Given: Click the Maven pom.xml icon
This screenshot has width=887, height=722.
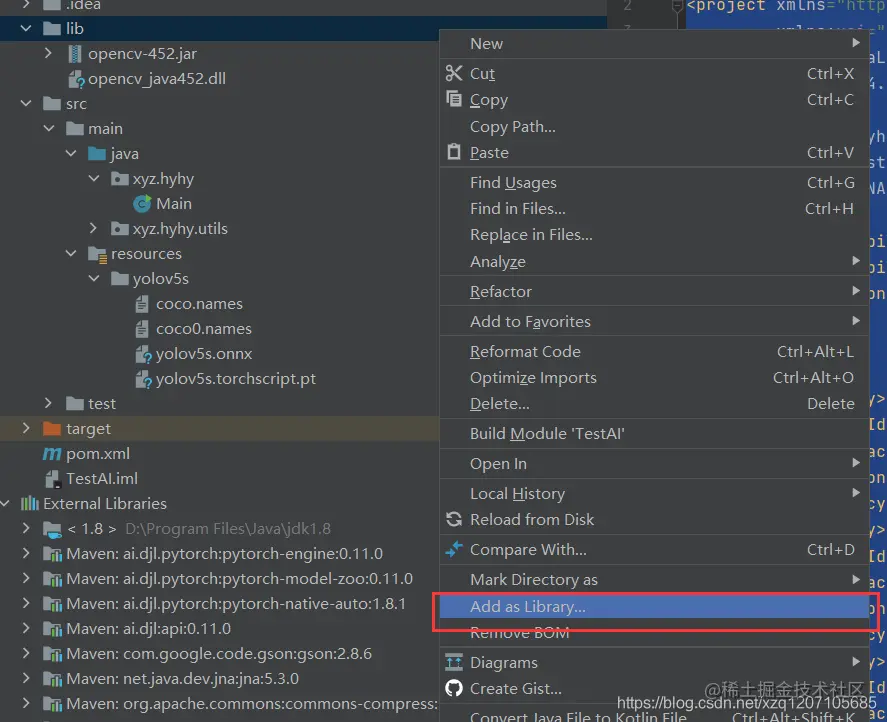Looking at the screenshot, I should (x=52, y=454).
